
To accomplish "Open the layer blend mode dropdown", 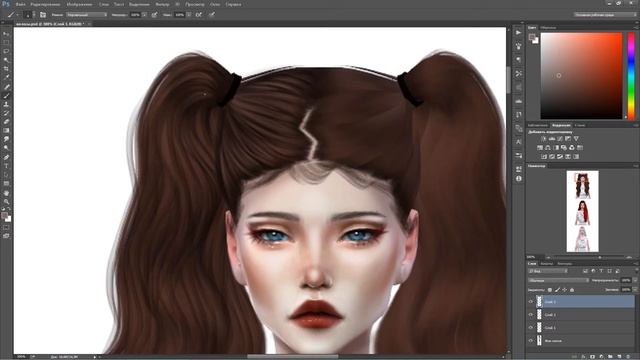I will (x=558, y=280).
